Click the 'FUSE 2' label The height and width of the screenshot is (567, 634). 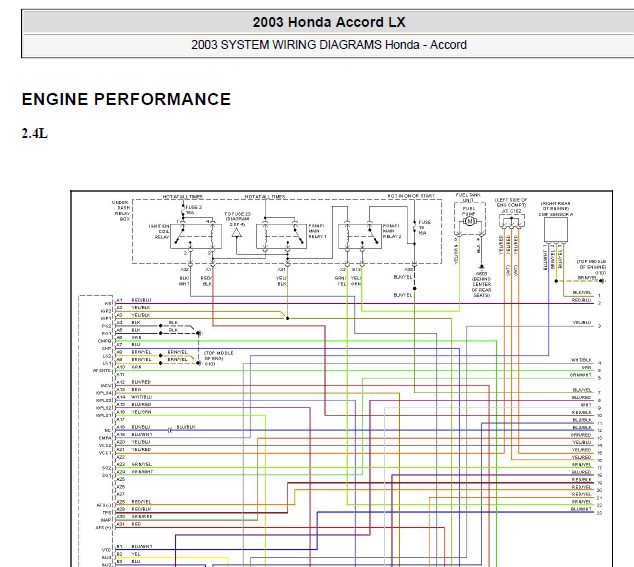coord(194,207)
